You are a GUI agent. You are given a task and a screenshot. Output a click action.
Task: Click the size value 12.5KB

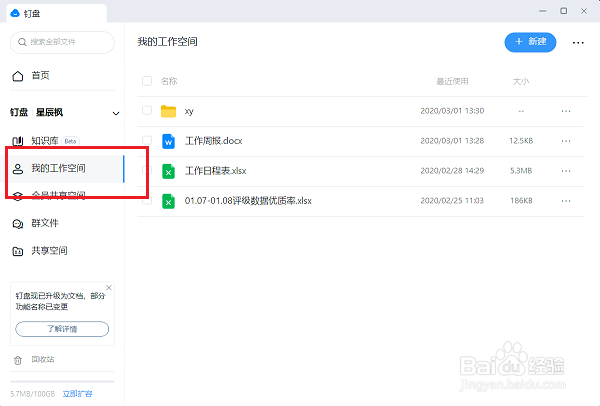pos(521,141)
